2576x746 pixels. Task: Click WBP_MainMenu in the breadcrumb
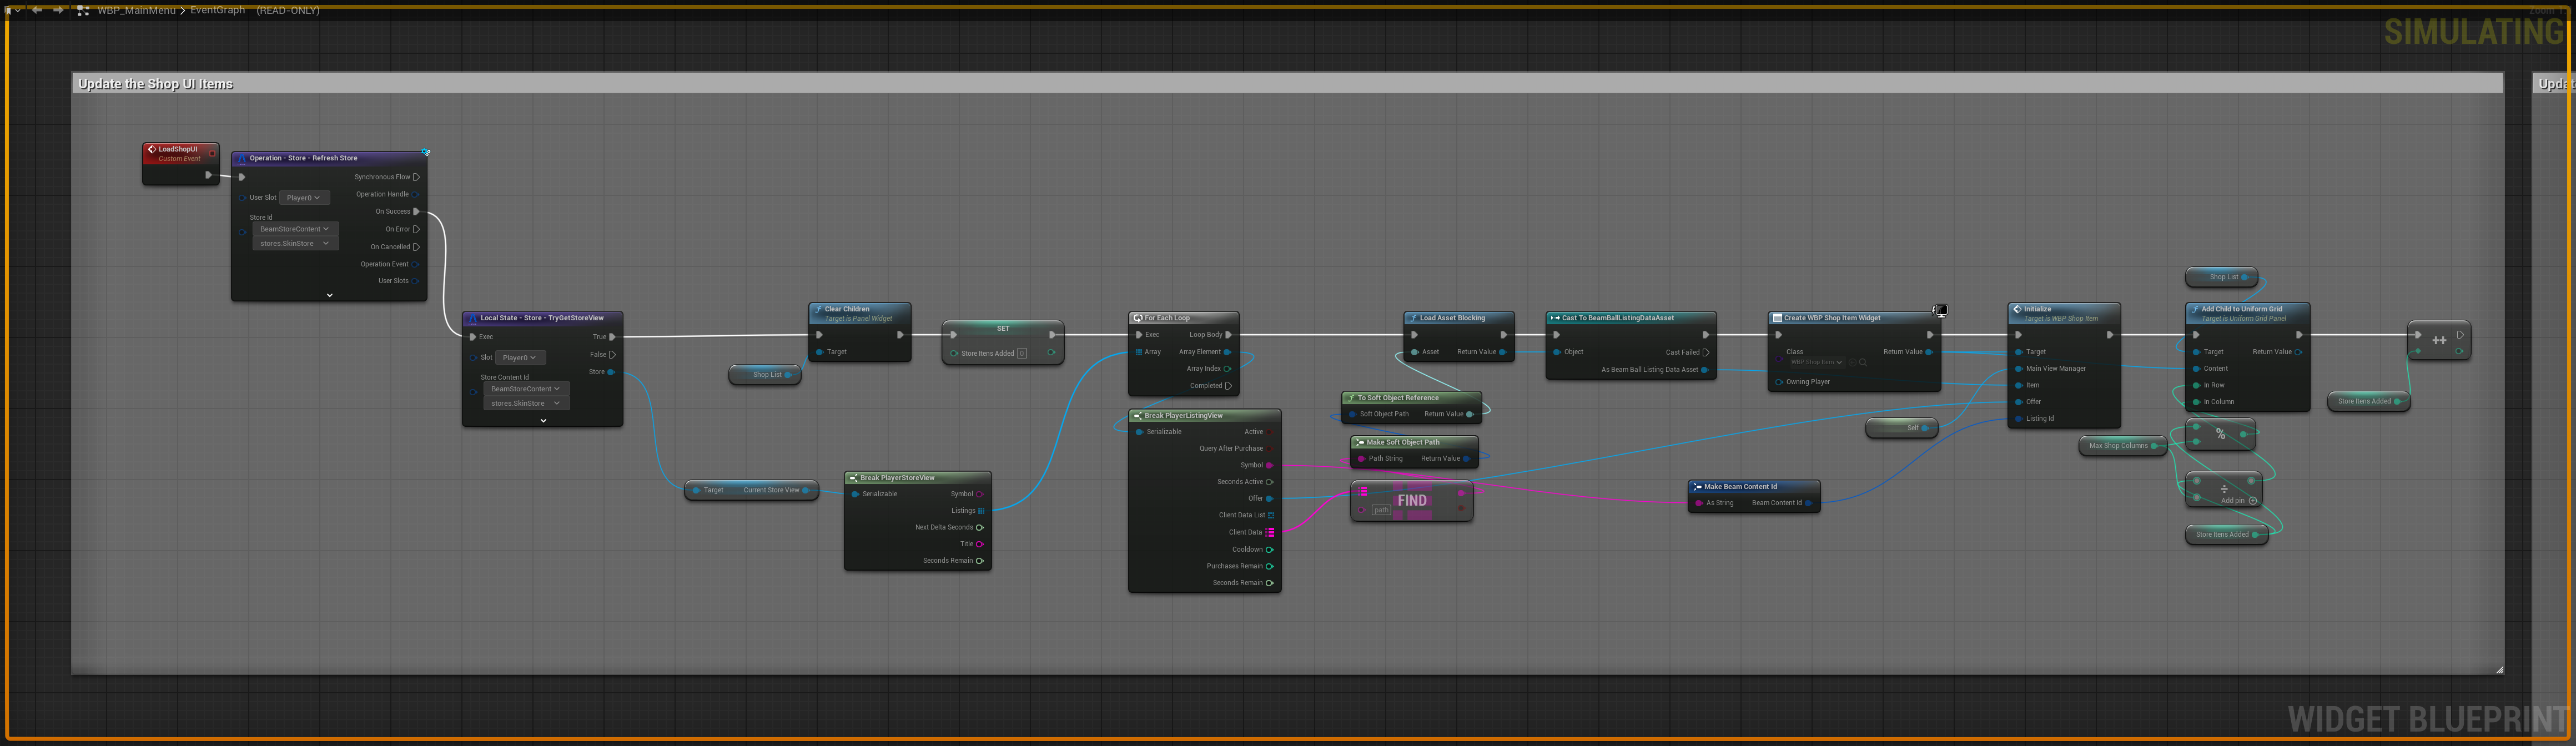(x=136, y=10)
